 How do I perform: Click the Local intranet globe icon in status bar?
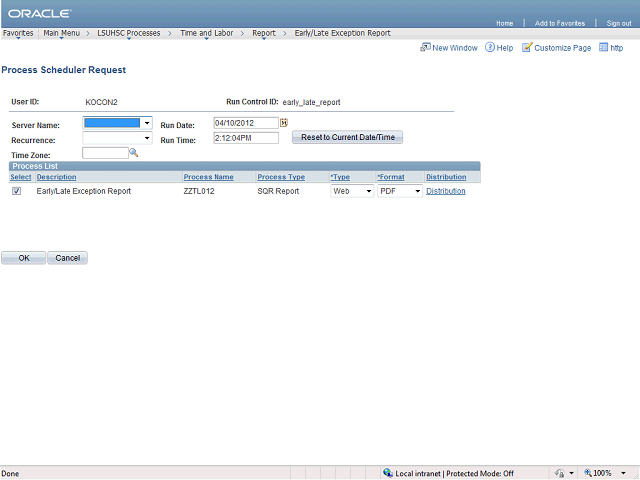tap(388, 473)
